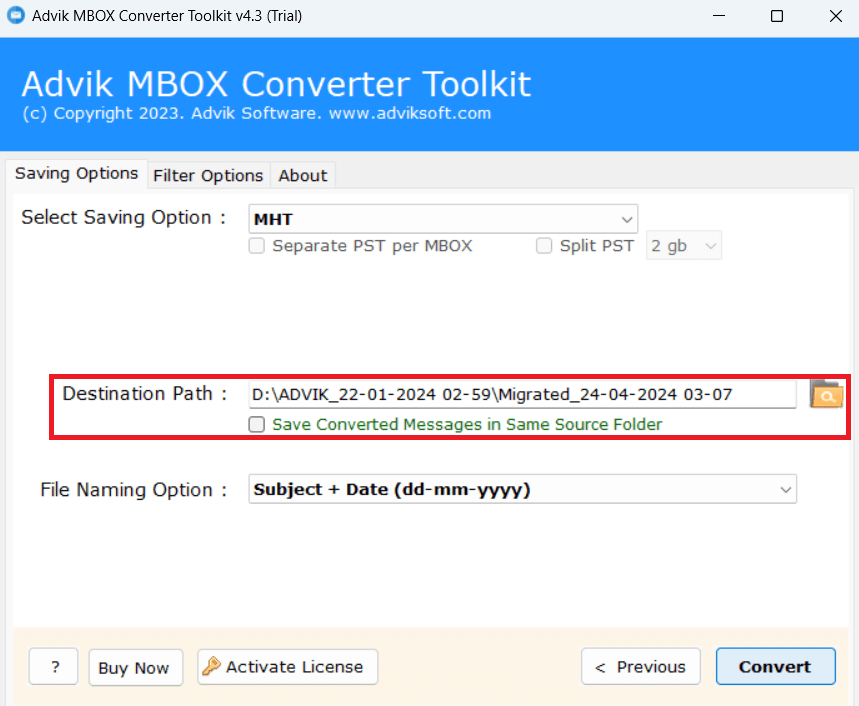The height and width of the screenshot is (706, 859).
Task: Expand the 2 gb split size dropdown
Action: pos(684,245)
